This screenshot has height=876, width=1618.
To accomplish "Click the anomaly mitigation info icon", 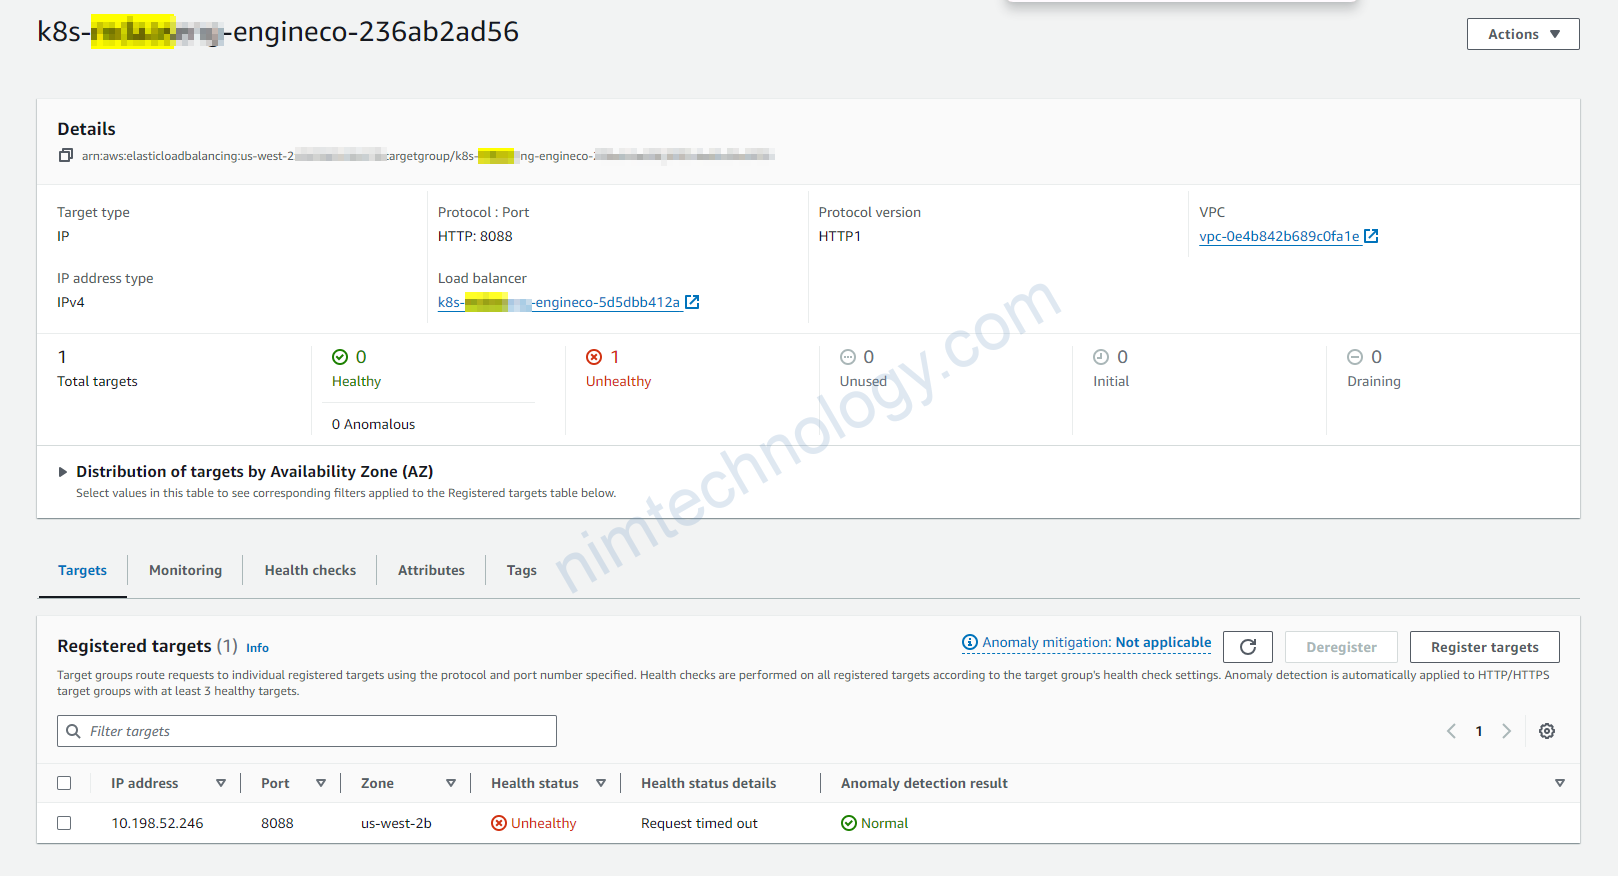I will tap(969, 642).
